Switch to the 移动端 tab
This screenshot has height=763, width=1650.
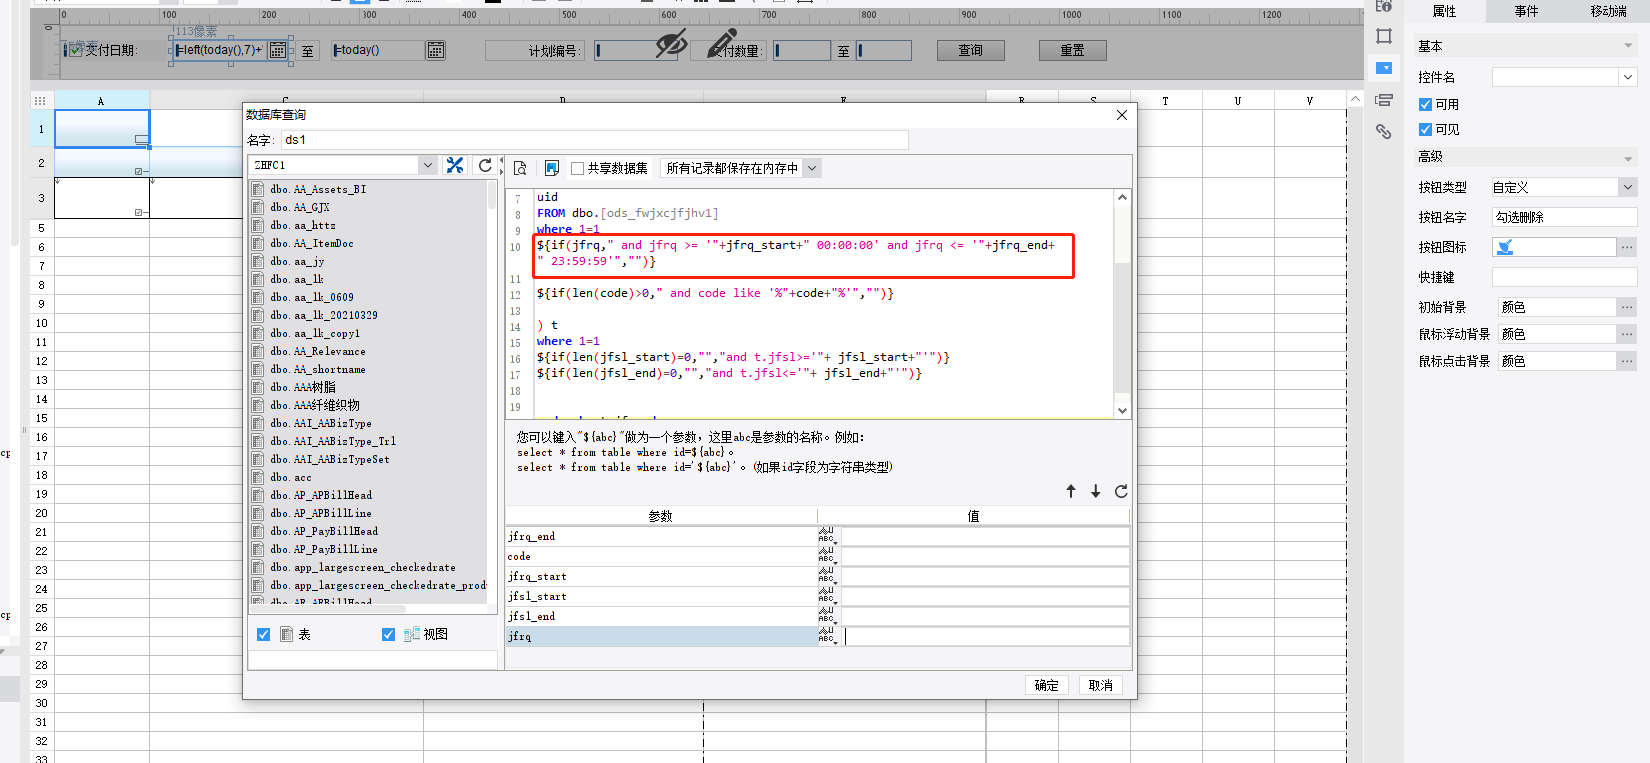pyautogui.click(x=1608, y=11)
